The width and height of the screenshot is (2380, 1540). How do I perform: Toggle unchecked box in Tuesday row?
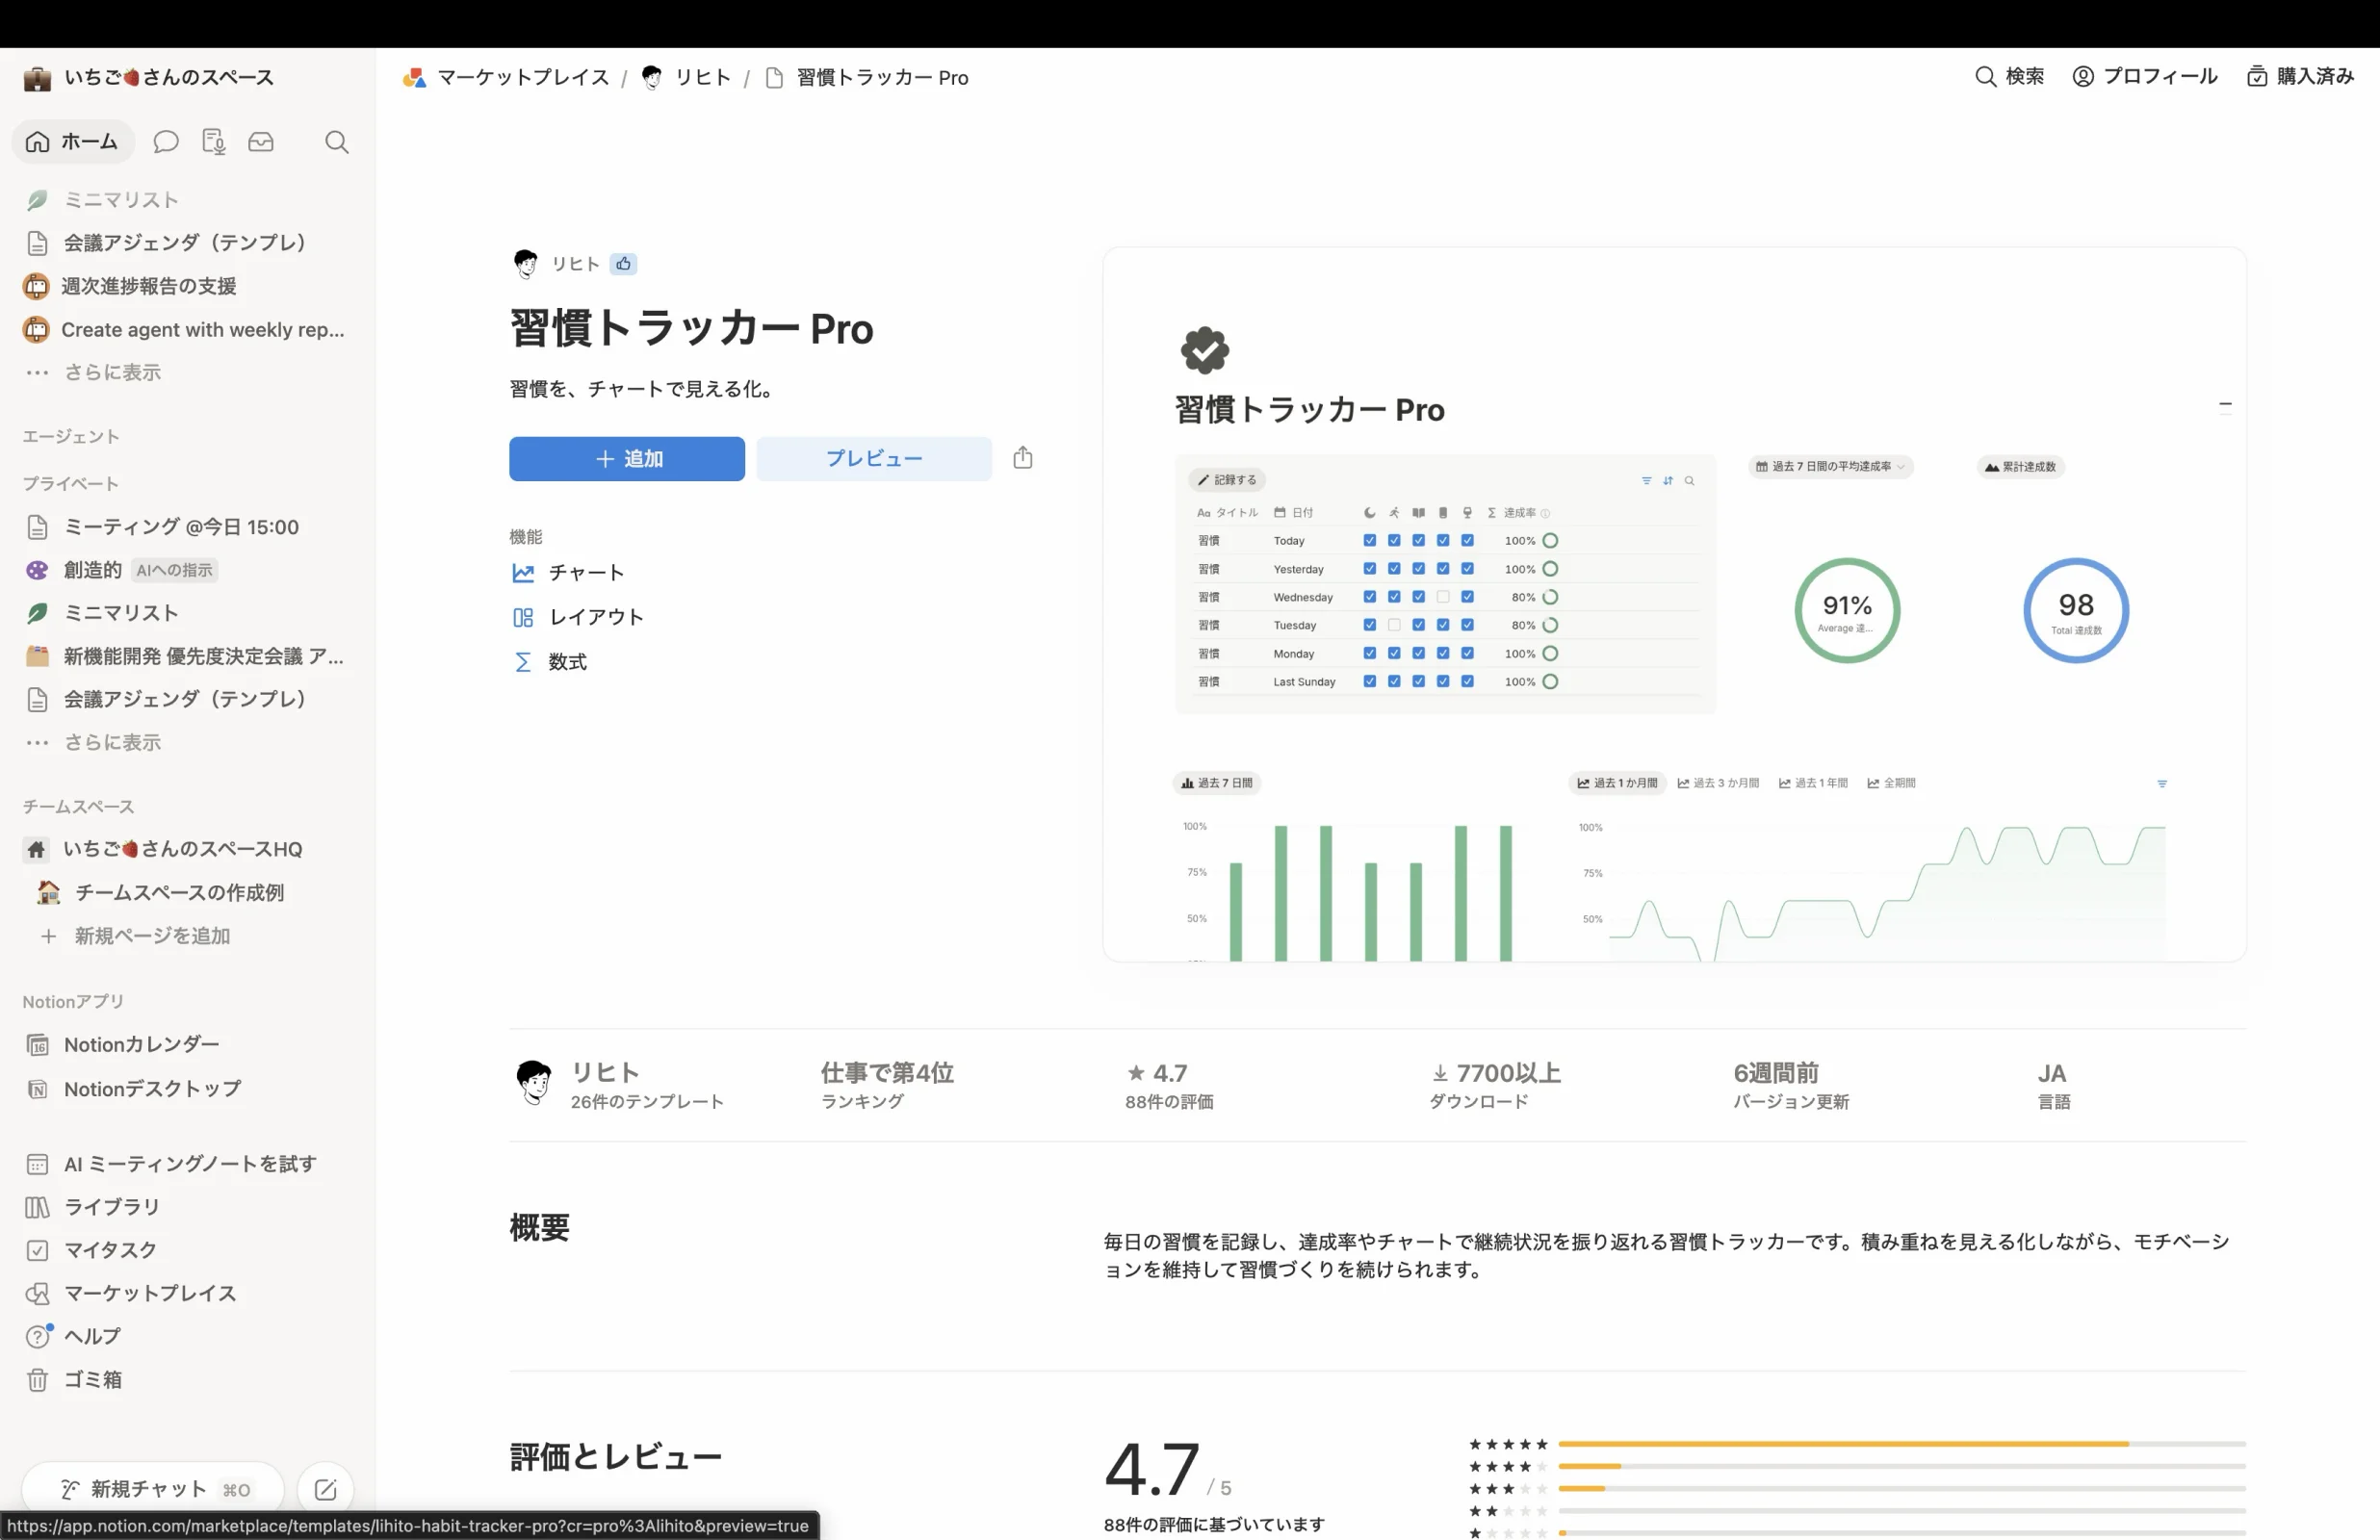[x=1393, y=625]
